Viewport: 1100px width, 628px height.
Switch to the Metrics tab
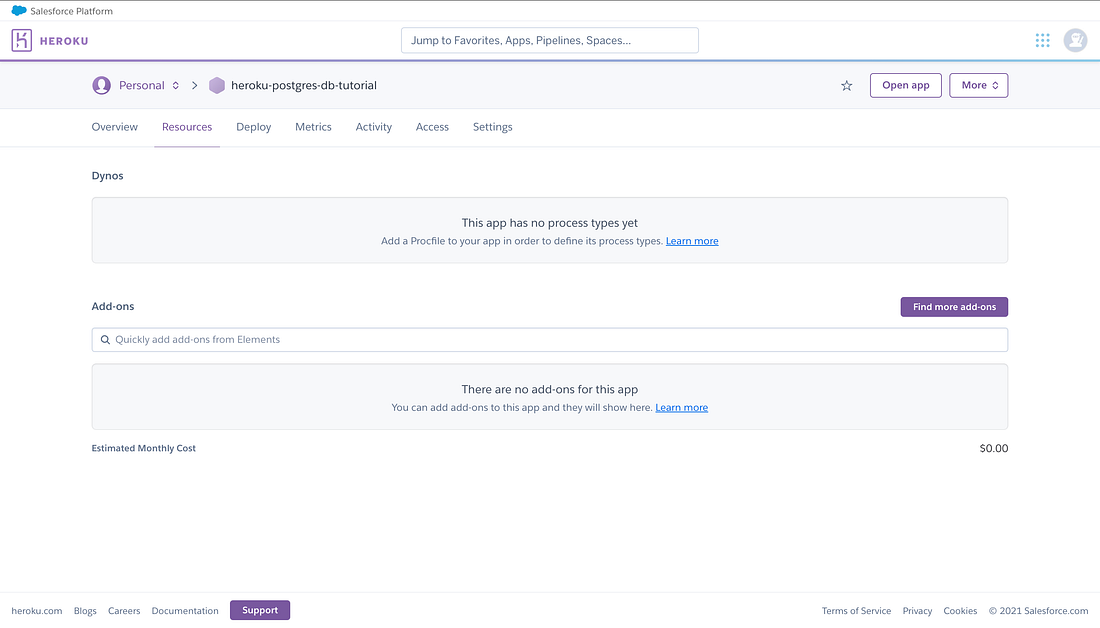pos(313,127)
